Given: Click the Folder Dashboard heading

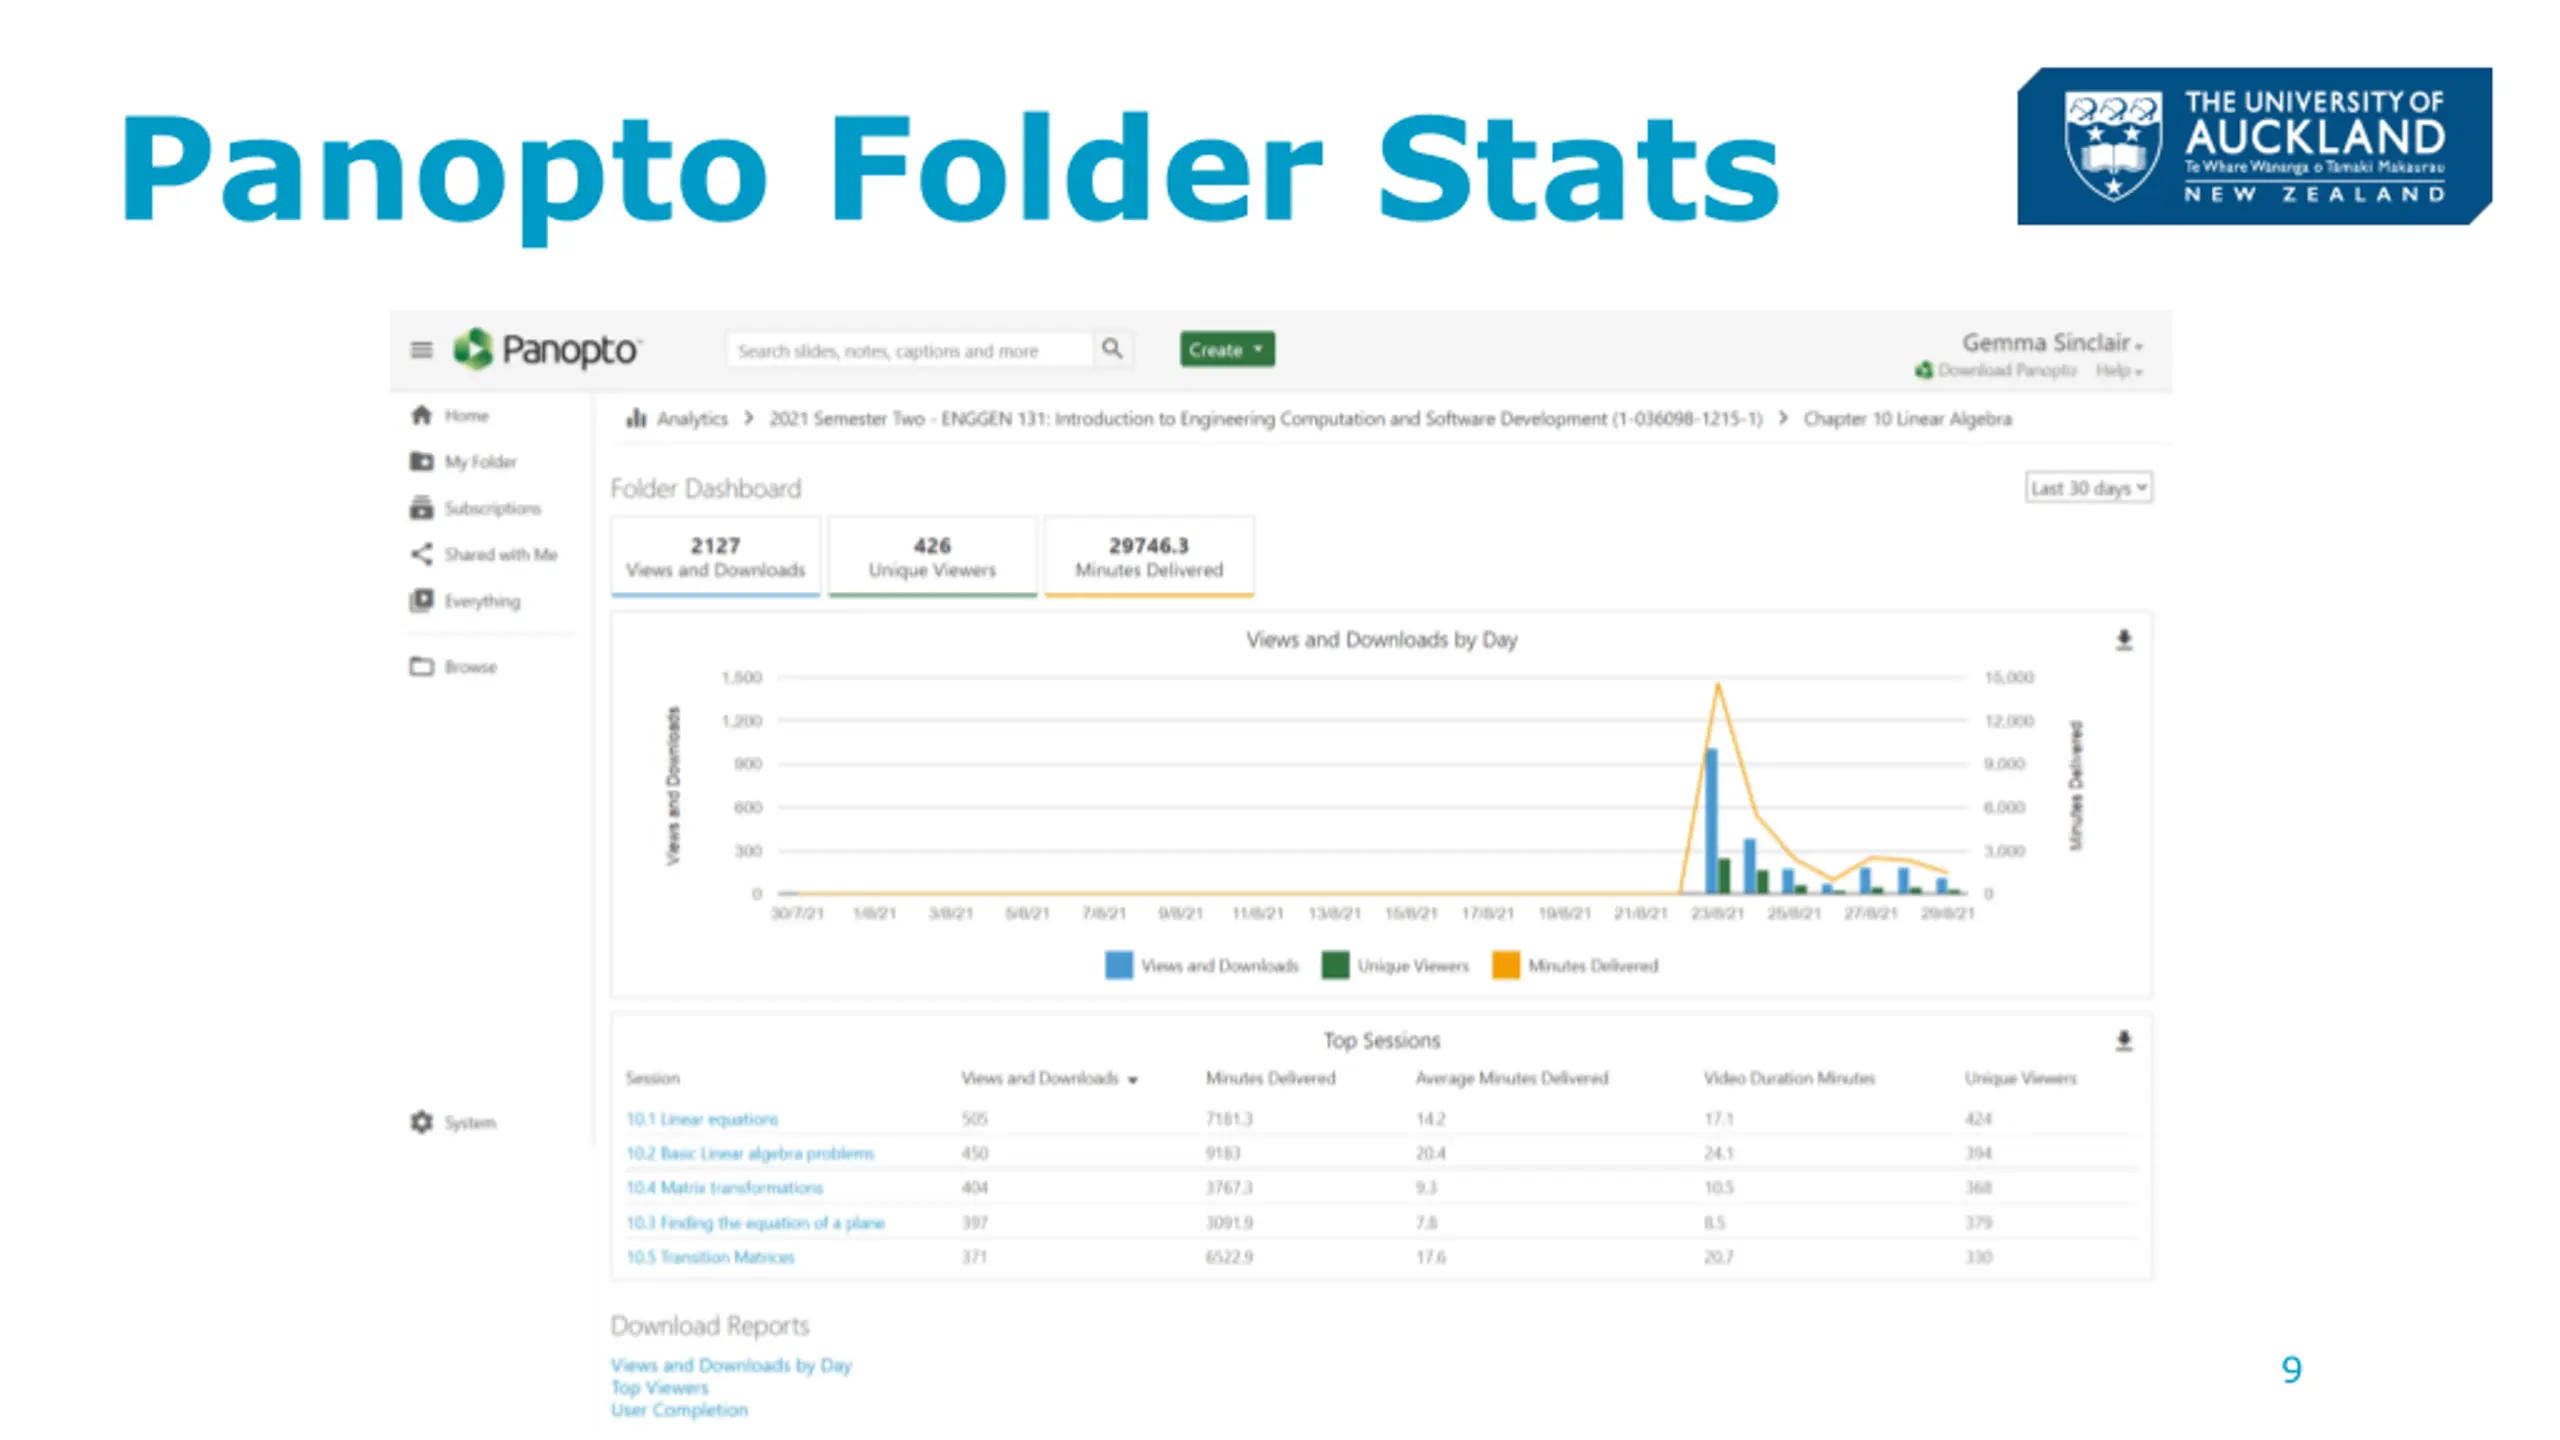Looking at the screenshot, I should pos(706,488).
